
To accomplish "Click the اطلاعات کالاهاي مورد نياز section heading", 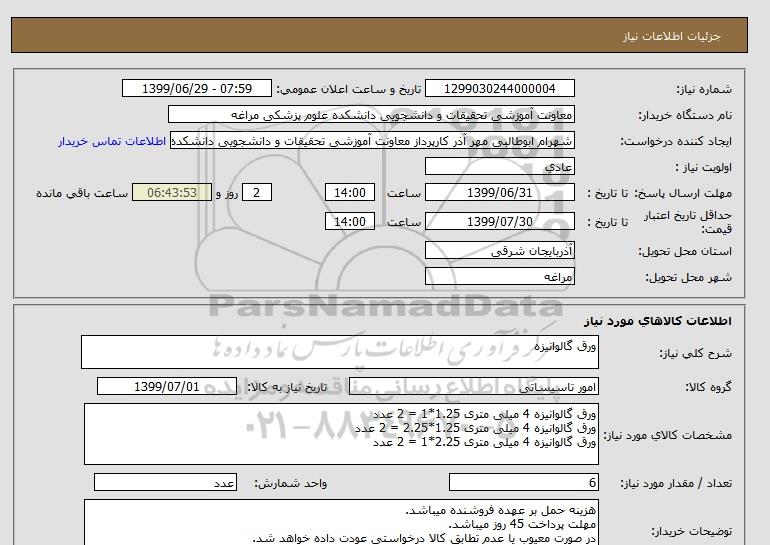I will 658,321.
